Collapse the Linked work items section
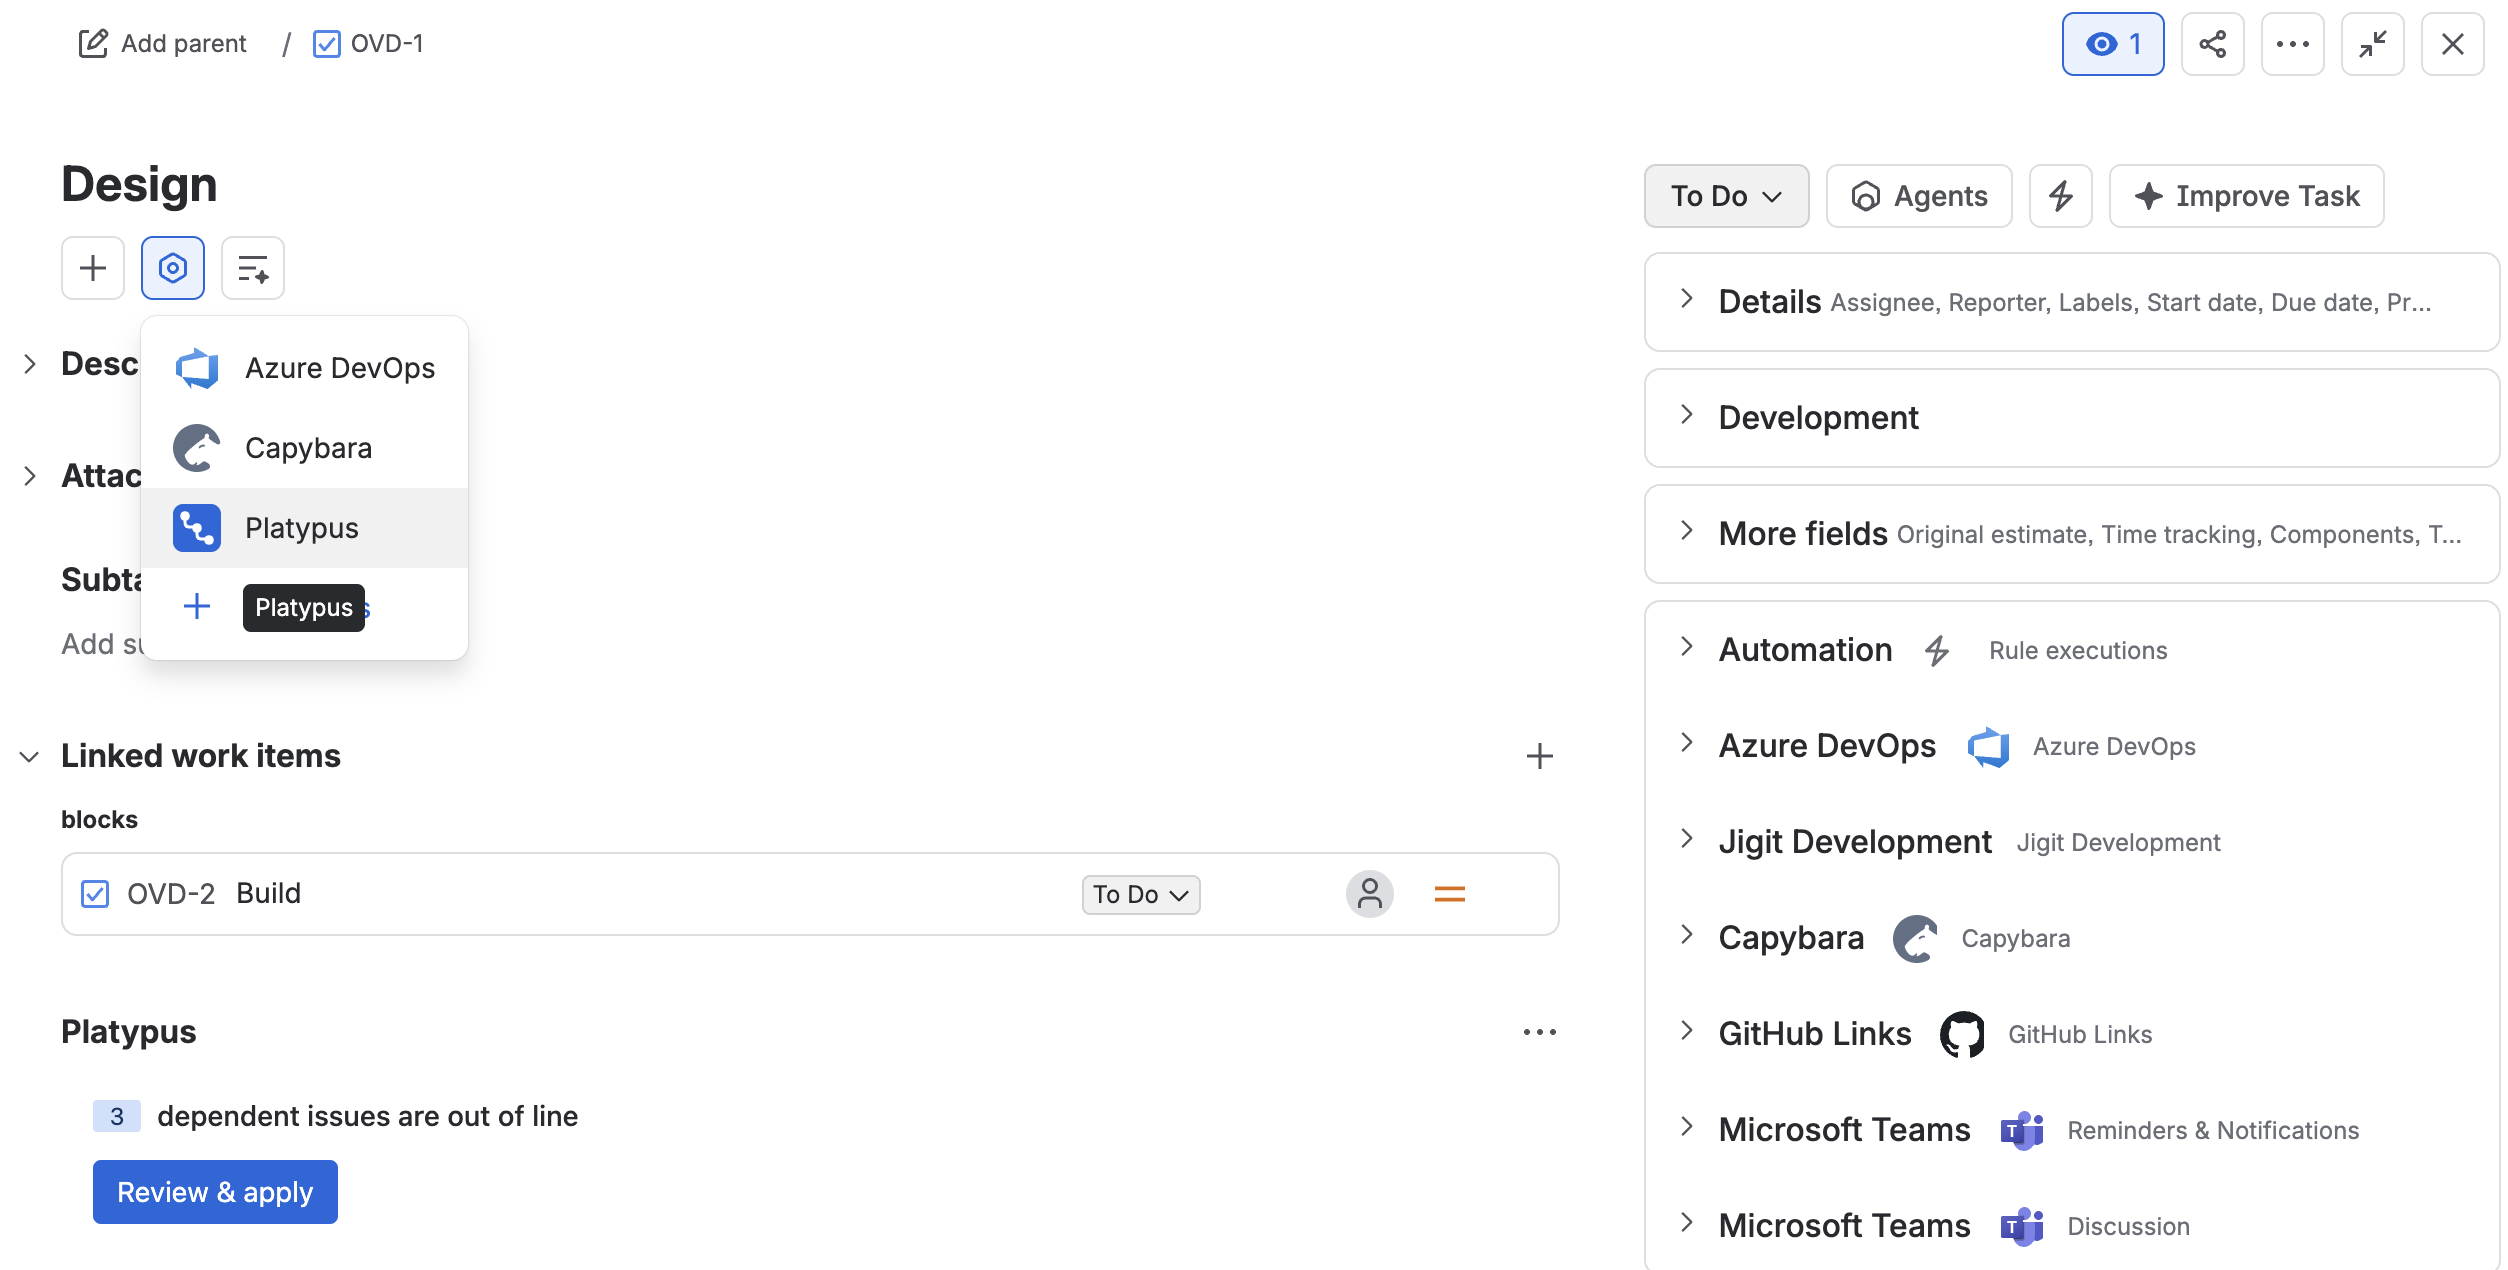 tap(30, 756)
